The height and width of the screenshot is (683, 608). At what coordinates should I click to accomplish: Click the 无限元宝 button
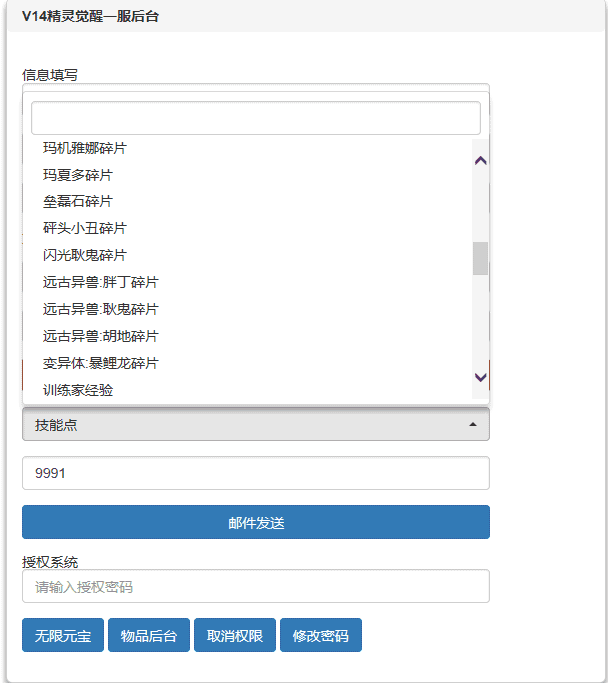[x=63, y=636]
